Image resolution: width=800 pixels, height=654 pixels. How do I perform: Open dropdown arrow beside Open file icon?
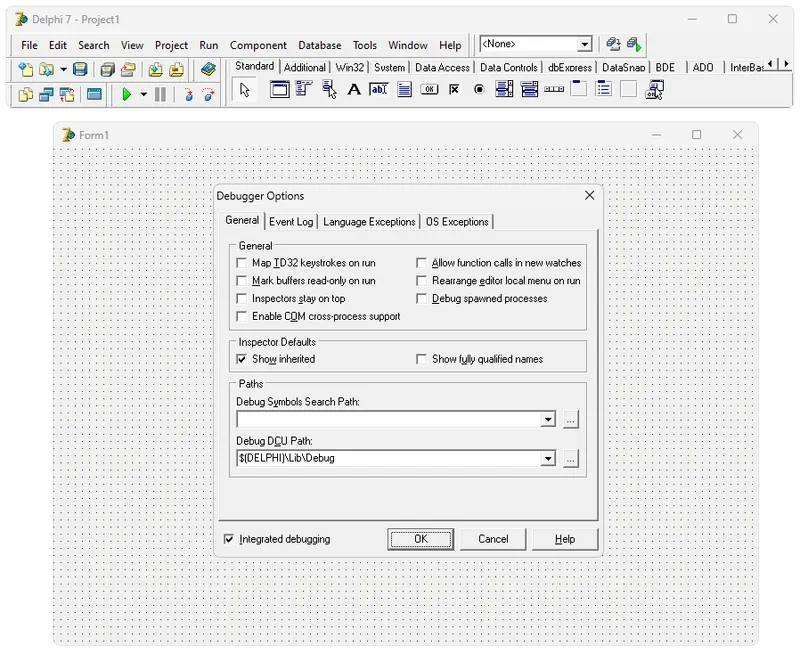click(63, 69)
